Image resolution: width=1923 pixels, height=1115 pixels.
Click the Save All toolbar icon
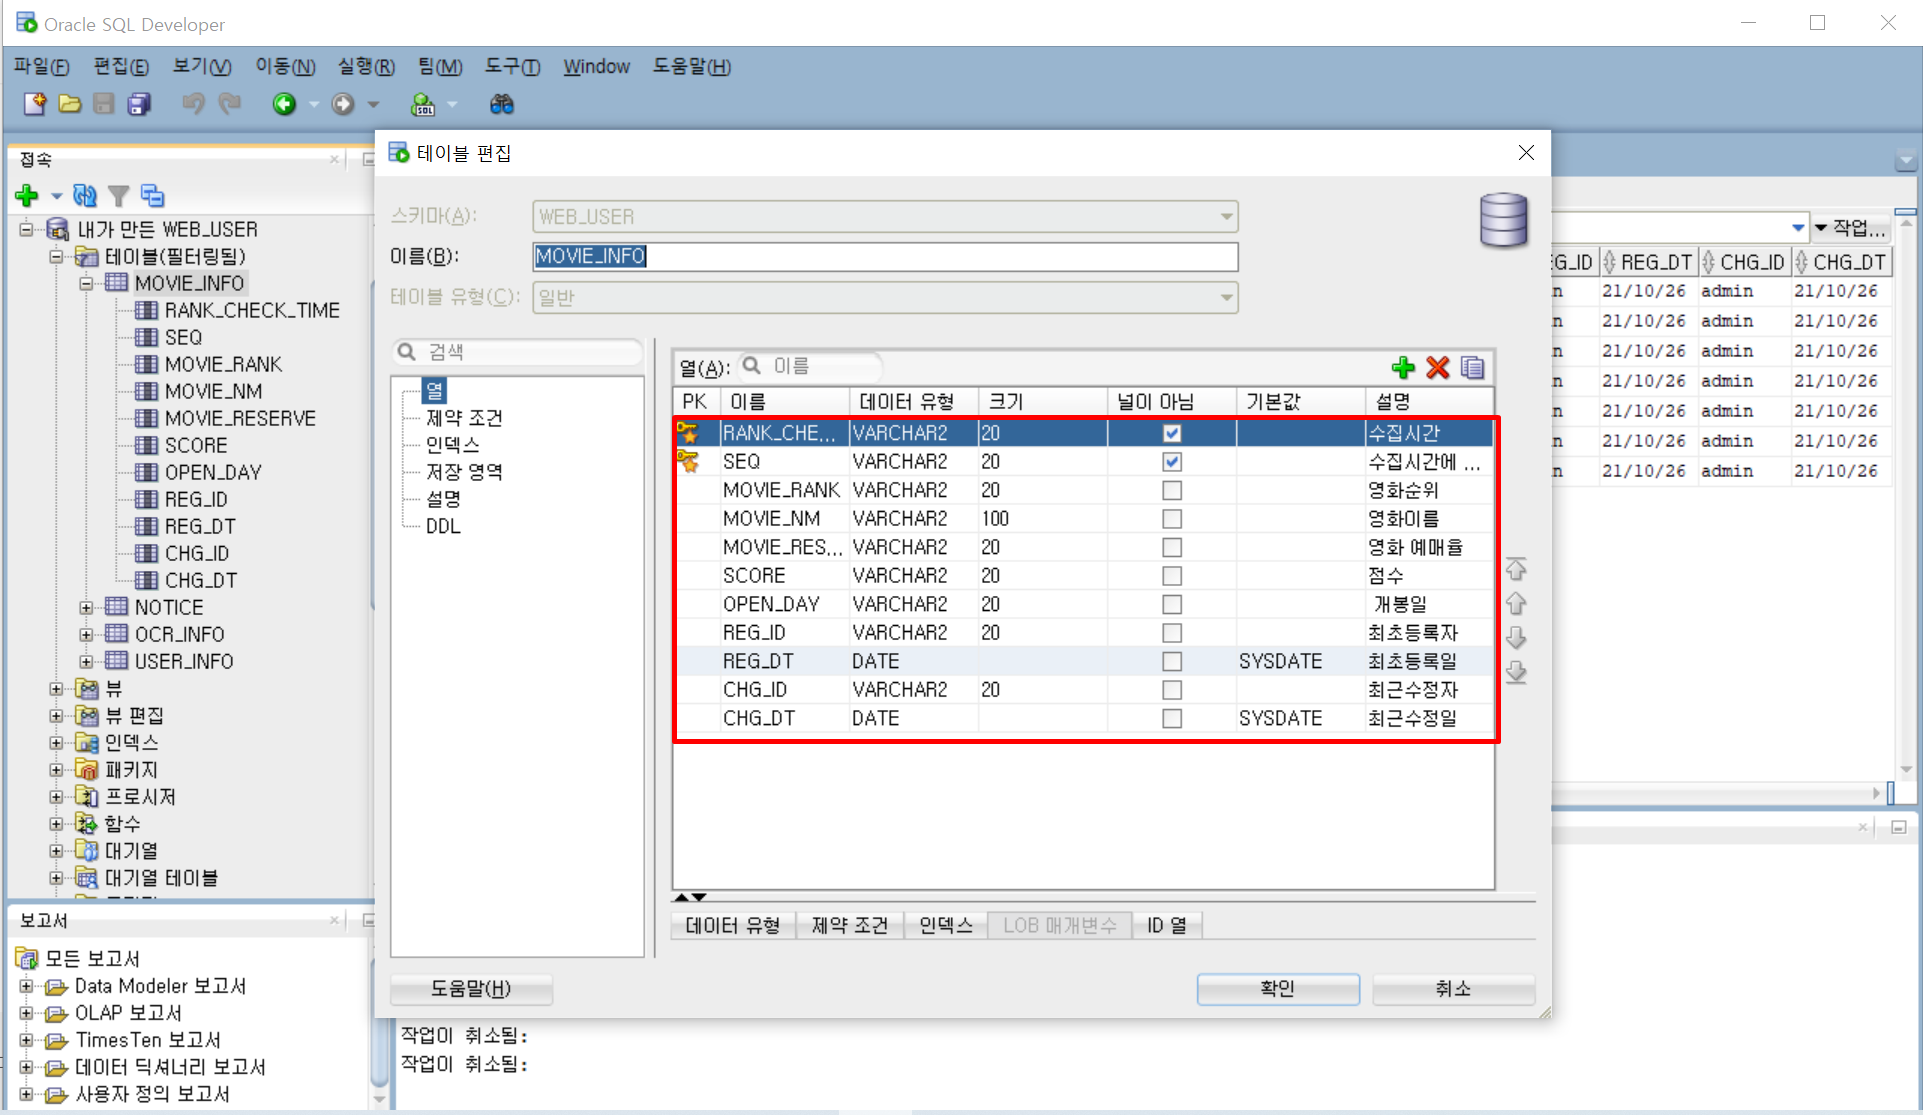[140, 104]
